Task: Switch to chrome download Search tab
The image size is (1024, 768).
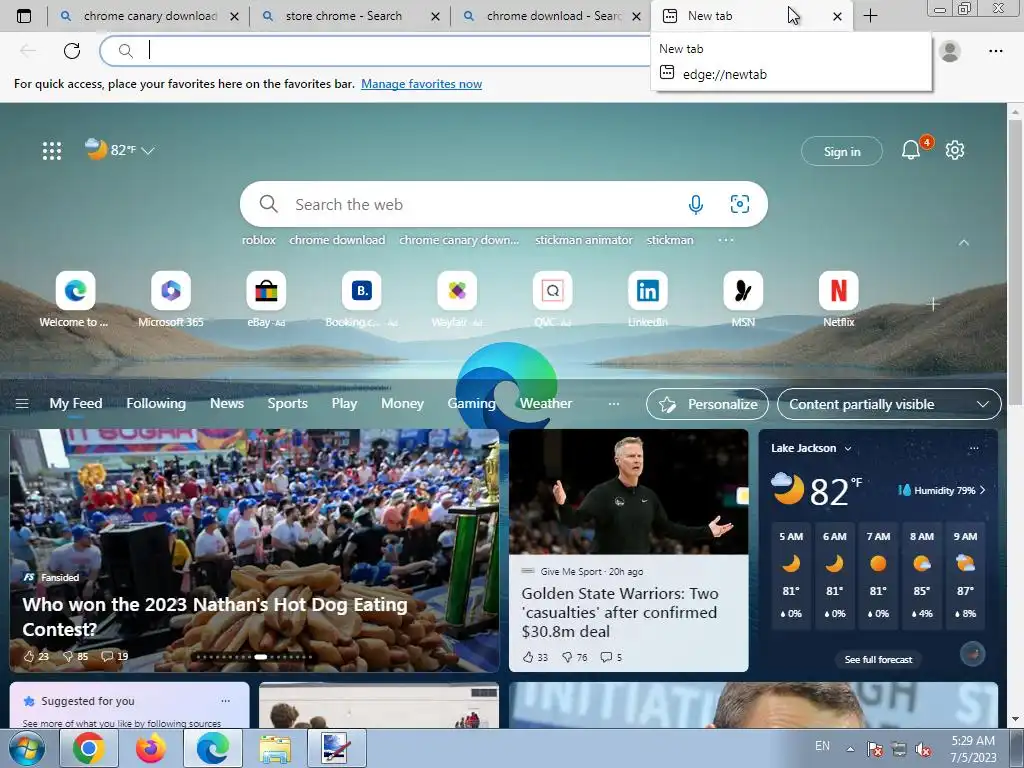Action: (x=554, y=16)
